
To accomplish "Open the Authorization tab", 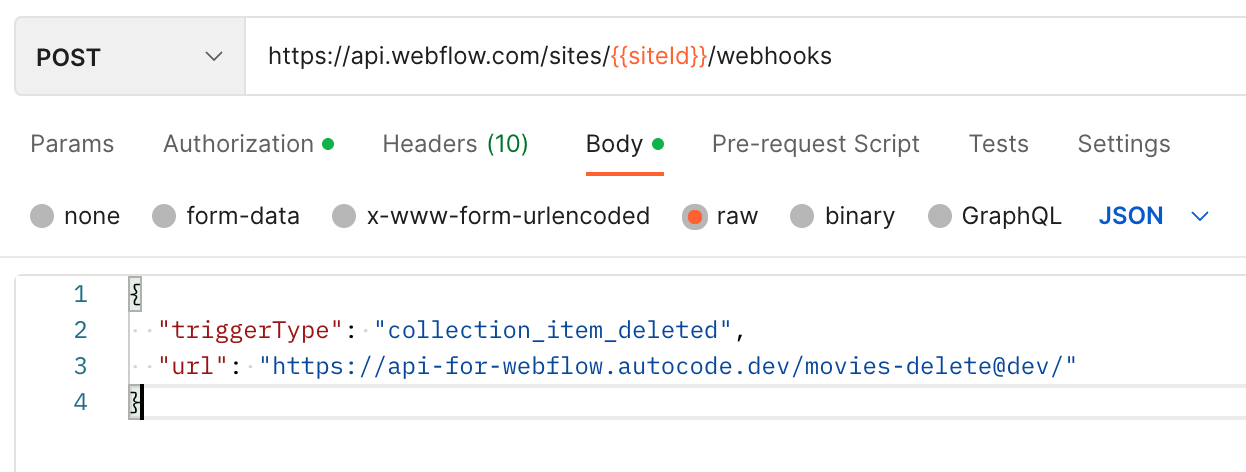I will pyautogui.click(x=239, y=144).
